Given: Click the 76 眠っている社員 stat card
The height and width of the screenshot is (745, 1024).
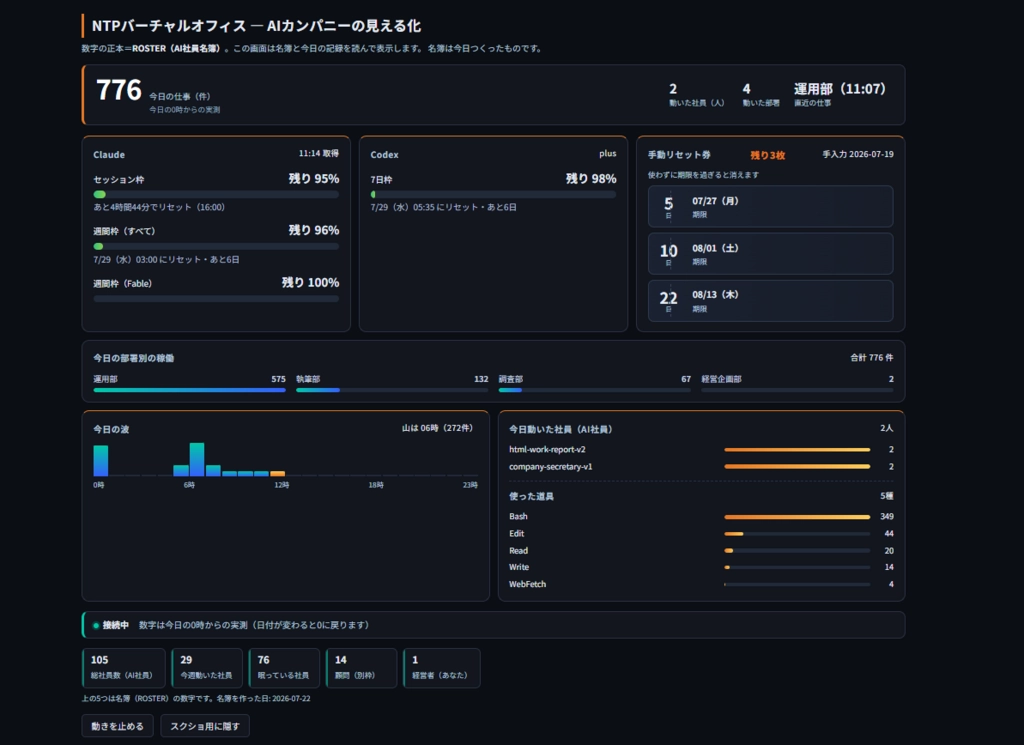Looking at the screenshot, I should pos(284,668).
